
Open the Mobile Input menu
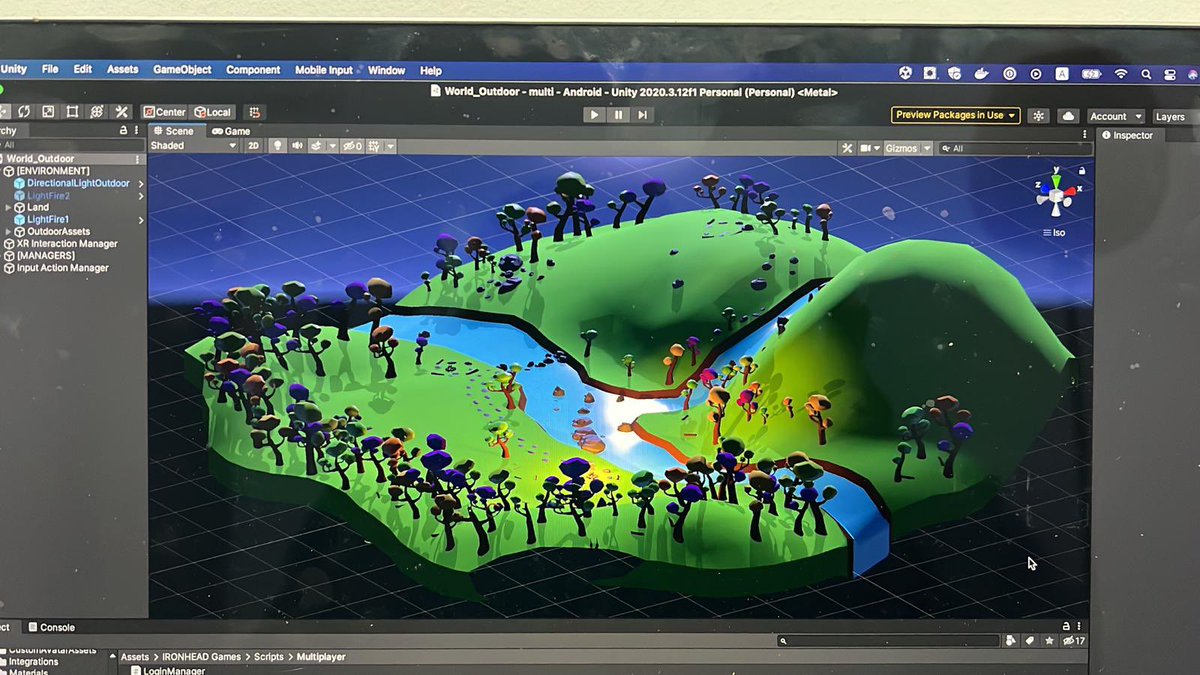324,70
